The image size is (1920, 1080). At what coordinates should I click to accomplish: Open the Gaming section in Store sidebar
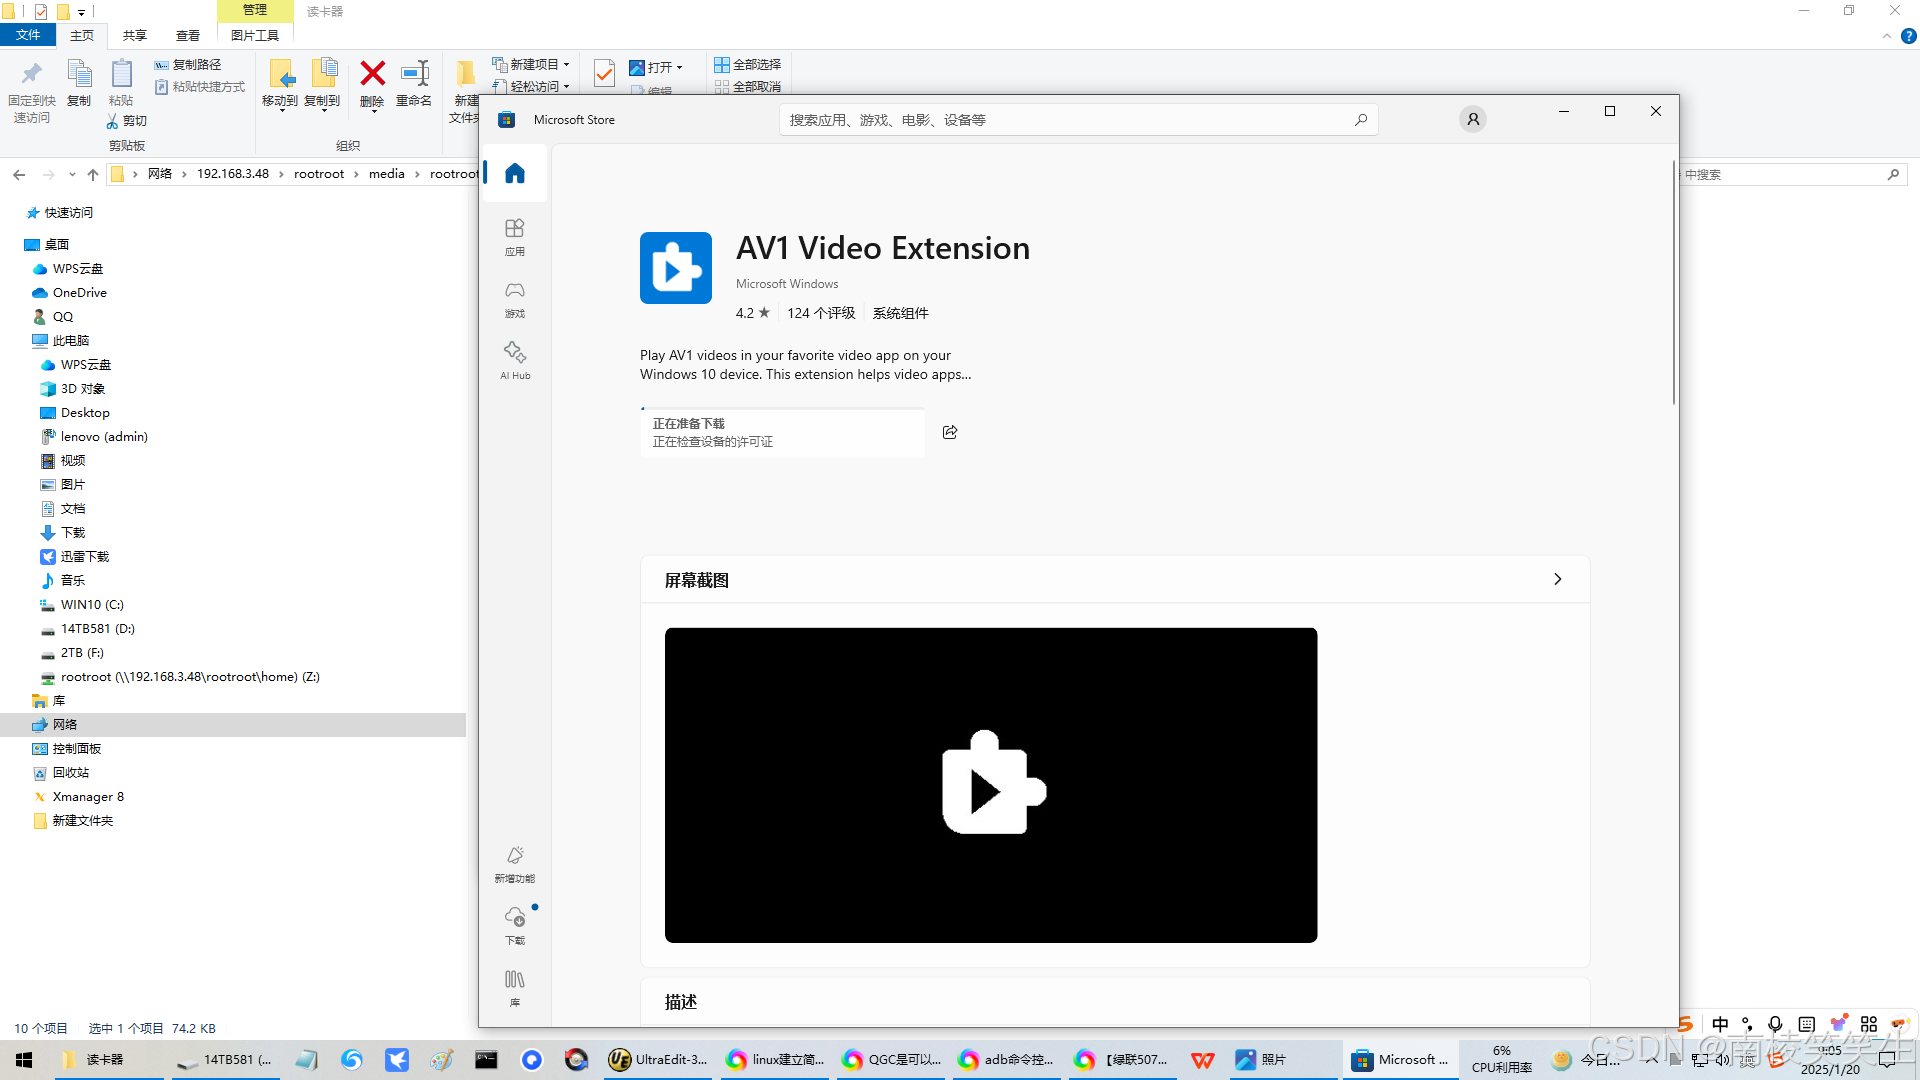(514, 299)
